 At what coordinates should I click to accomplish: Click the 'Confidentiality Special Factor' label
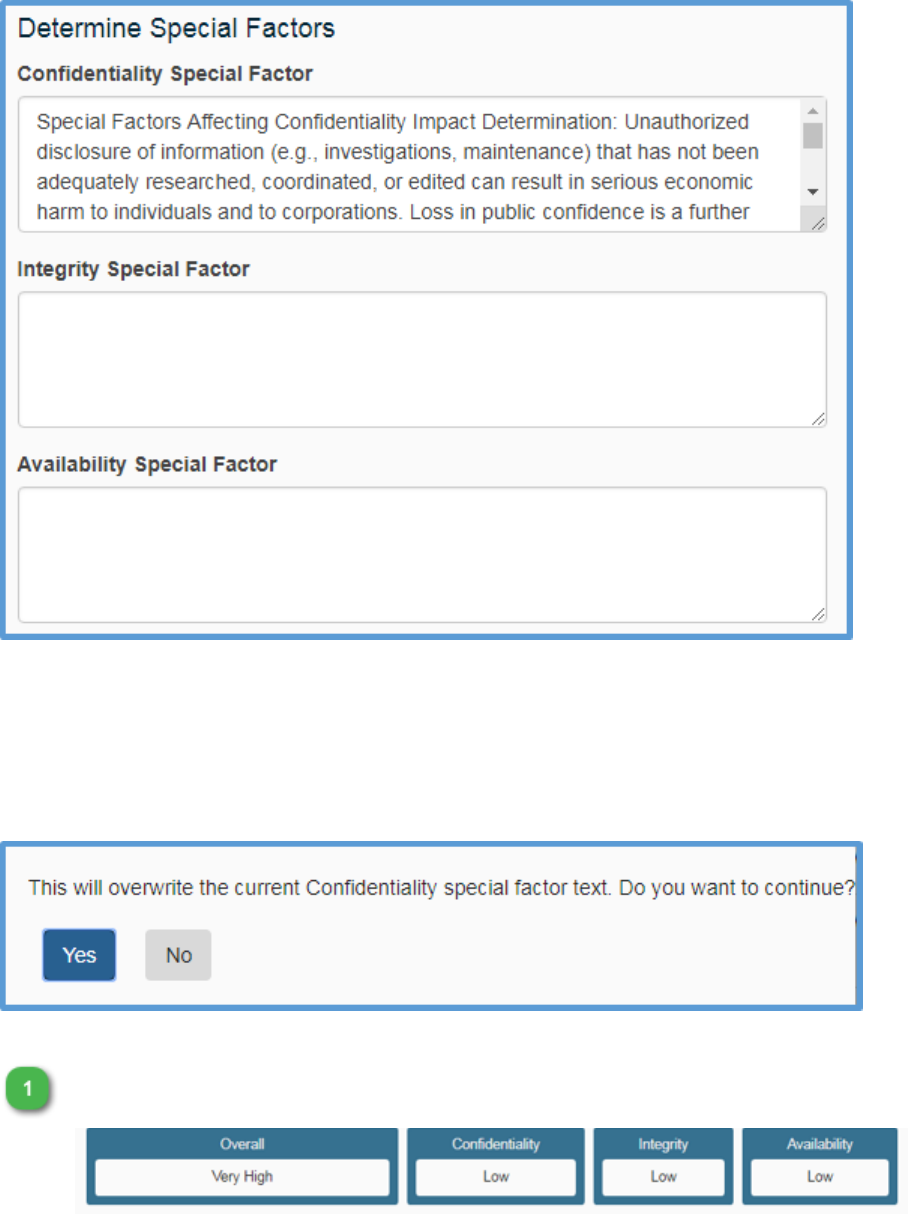166,74
